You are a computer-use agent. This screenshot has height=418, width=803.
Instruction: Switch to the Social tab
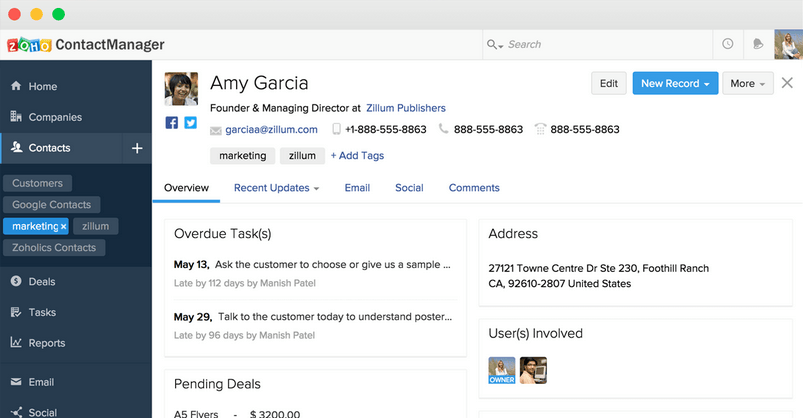tap(409, 188)
